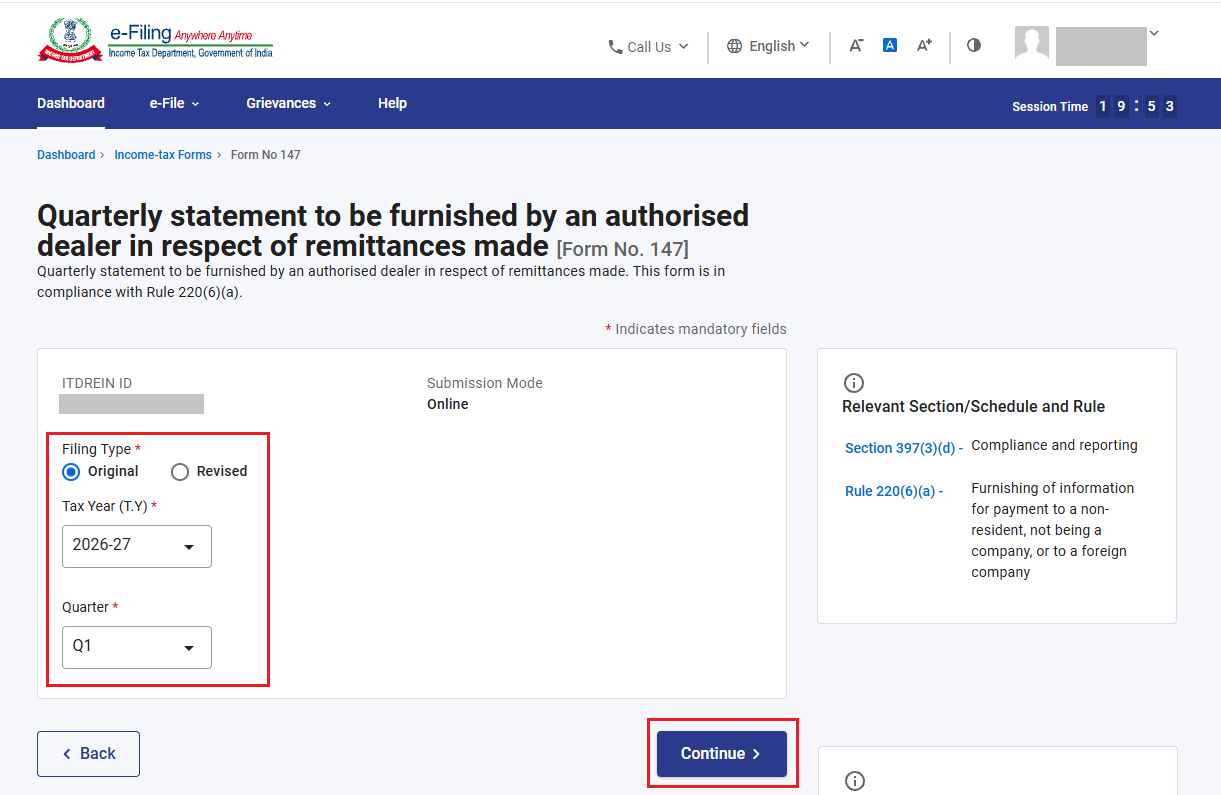Open the Tax Year 2026-27 dropdown

pos(137,546)
